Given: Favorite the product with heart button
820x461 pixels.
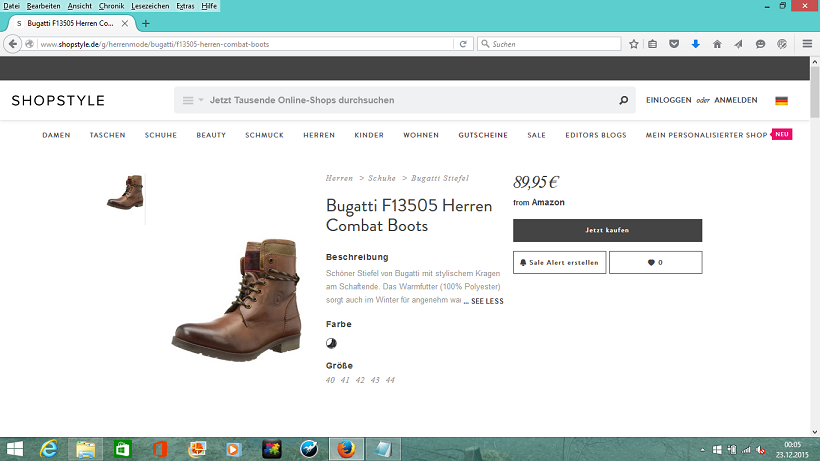Looking at the screenshot, I should 655,262.
